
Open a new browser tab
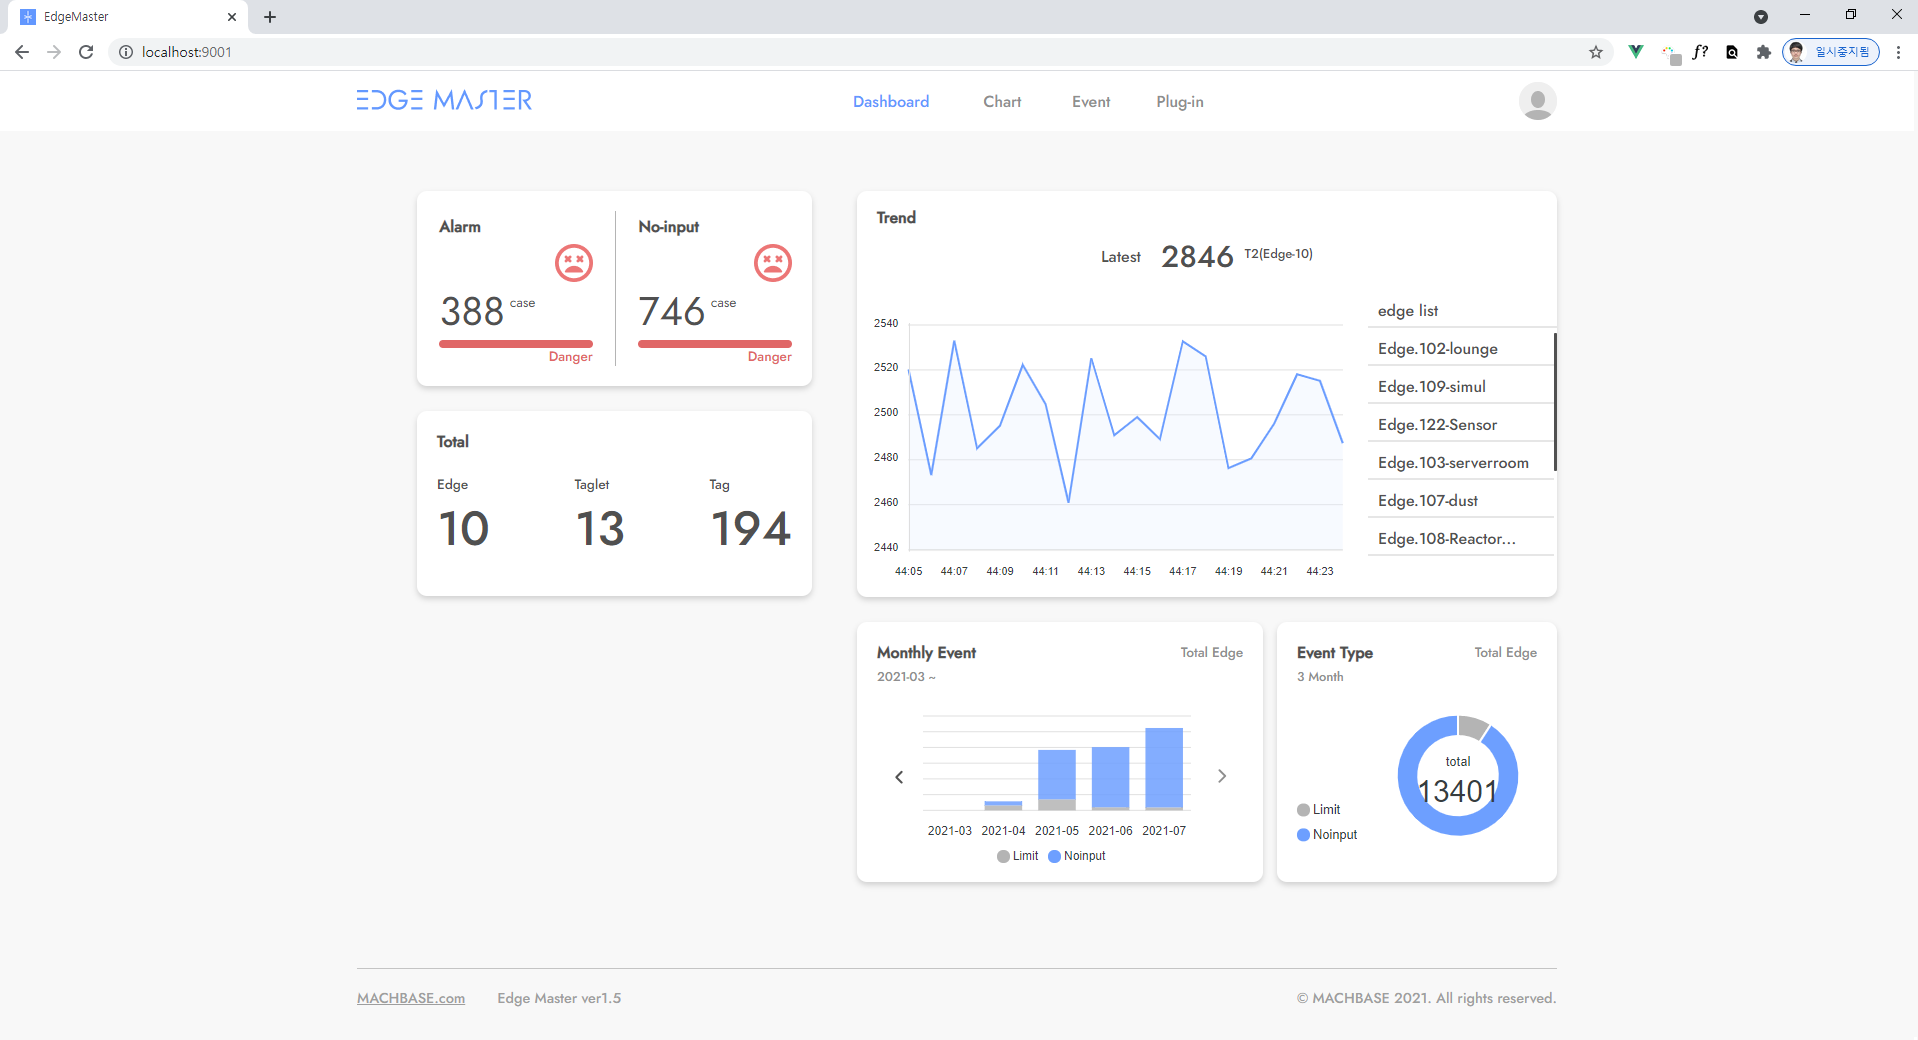tap(270, 17)
